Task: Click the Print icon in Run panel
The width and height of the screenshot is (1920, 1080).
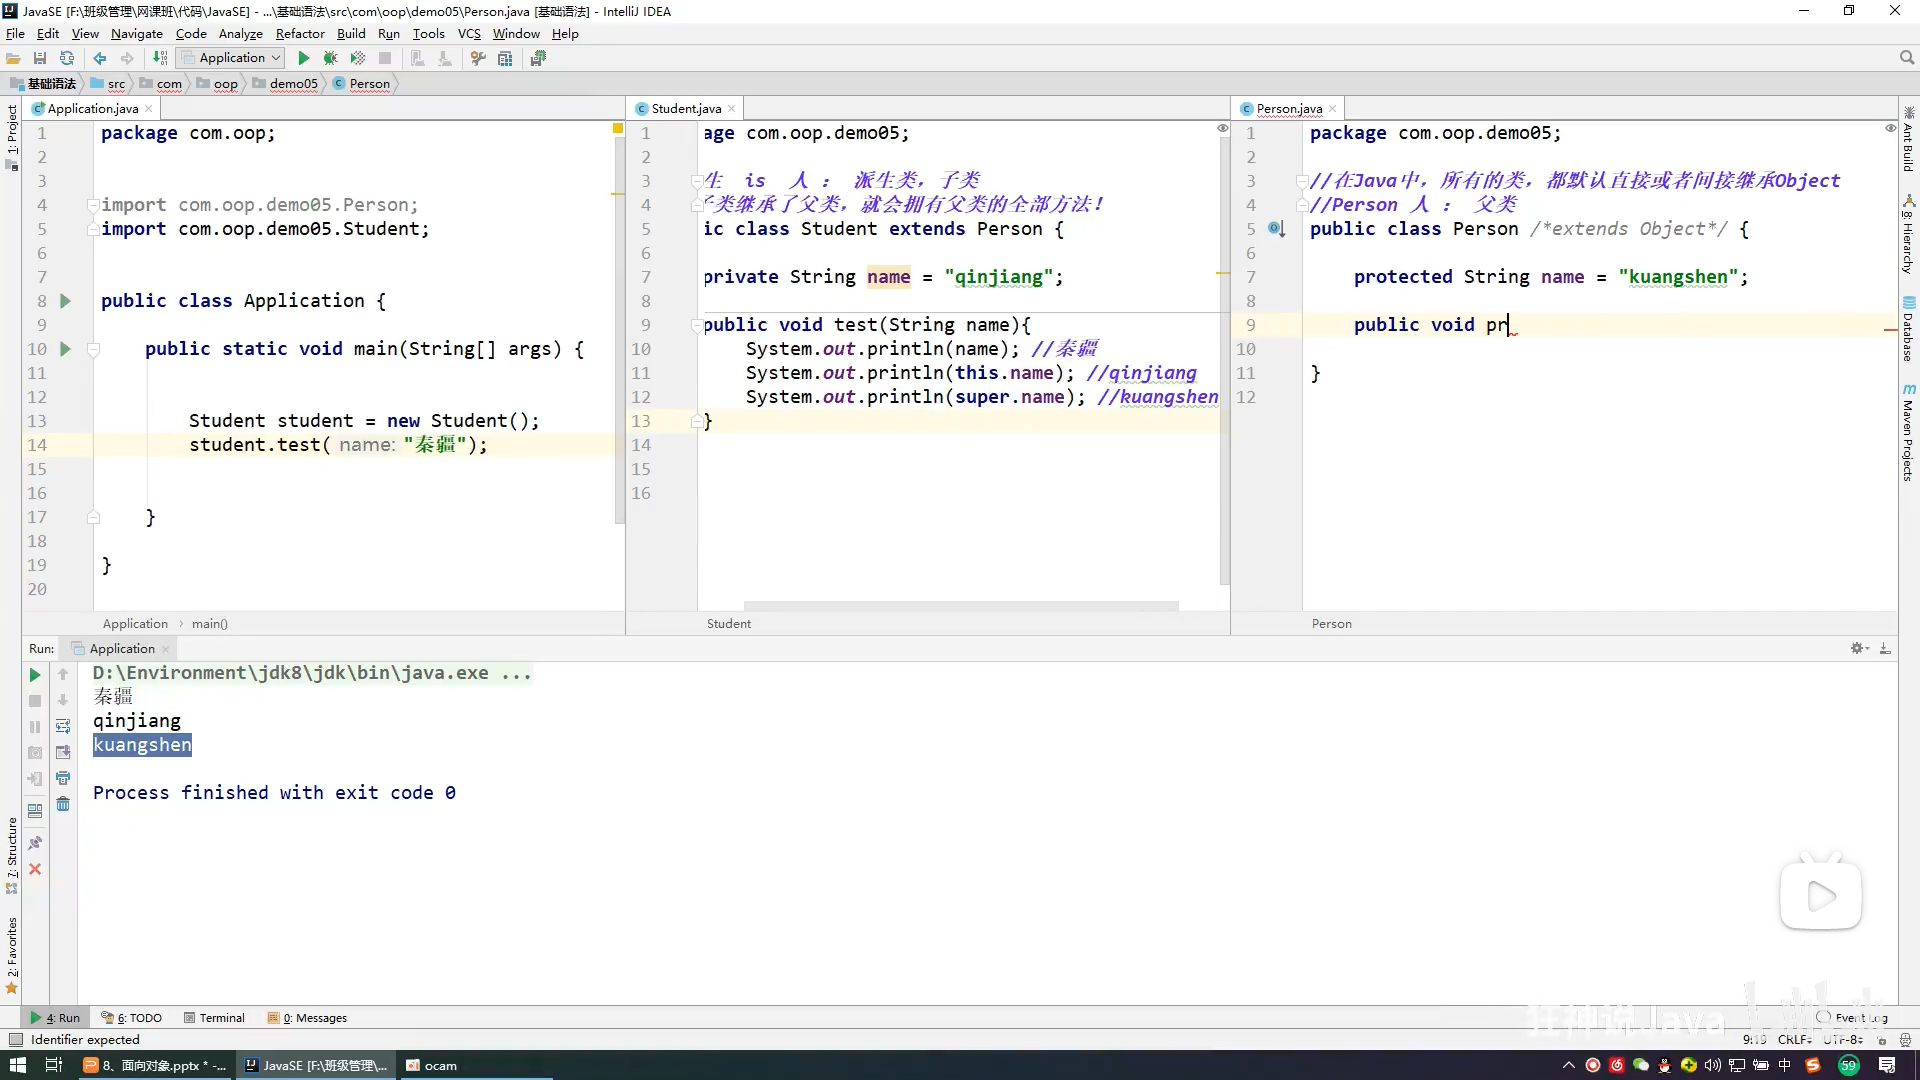Action: point(63,778)
